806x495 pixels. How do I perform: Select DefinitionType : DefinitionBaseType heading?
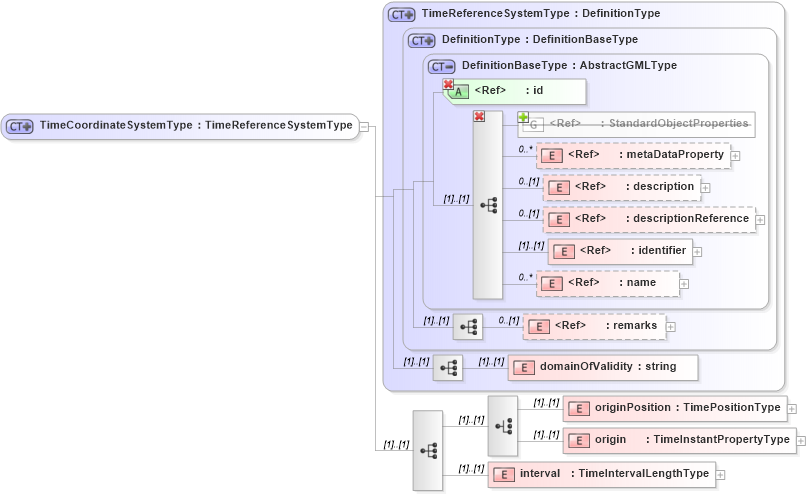540,40
